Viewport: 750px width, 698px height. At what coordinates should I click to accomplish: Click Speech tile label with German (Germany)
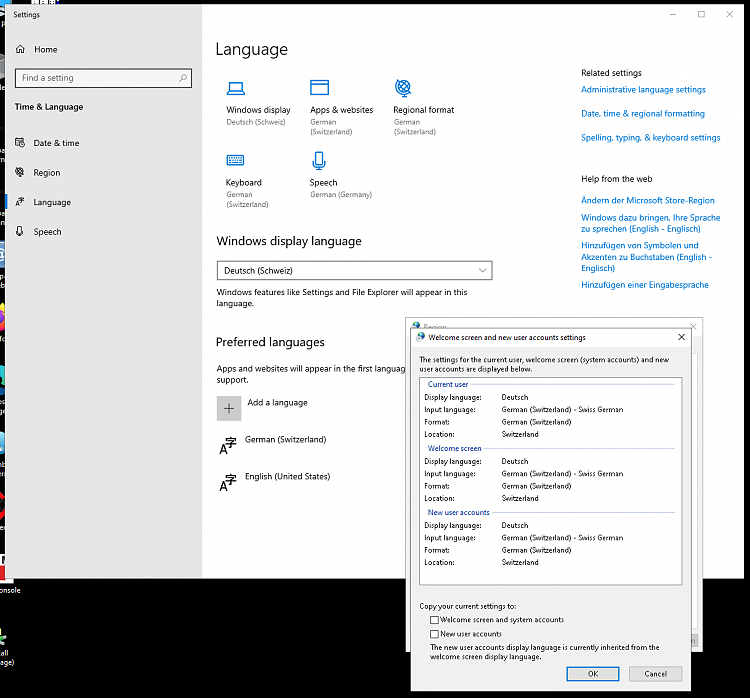pos(323,182)
